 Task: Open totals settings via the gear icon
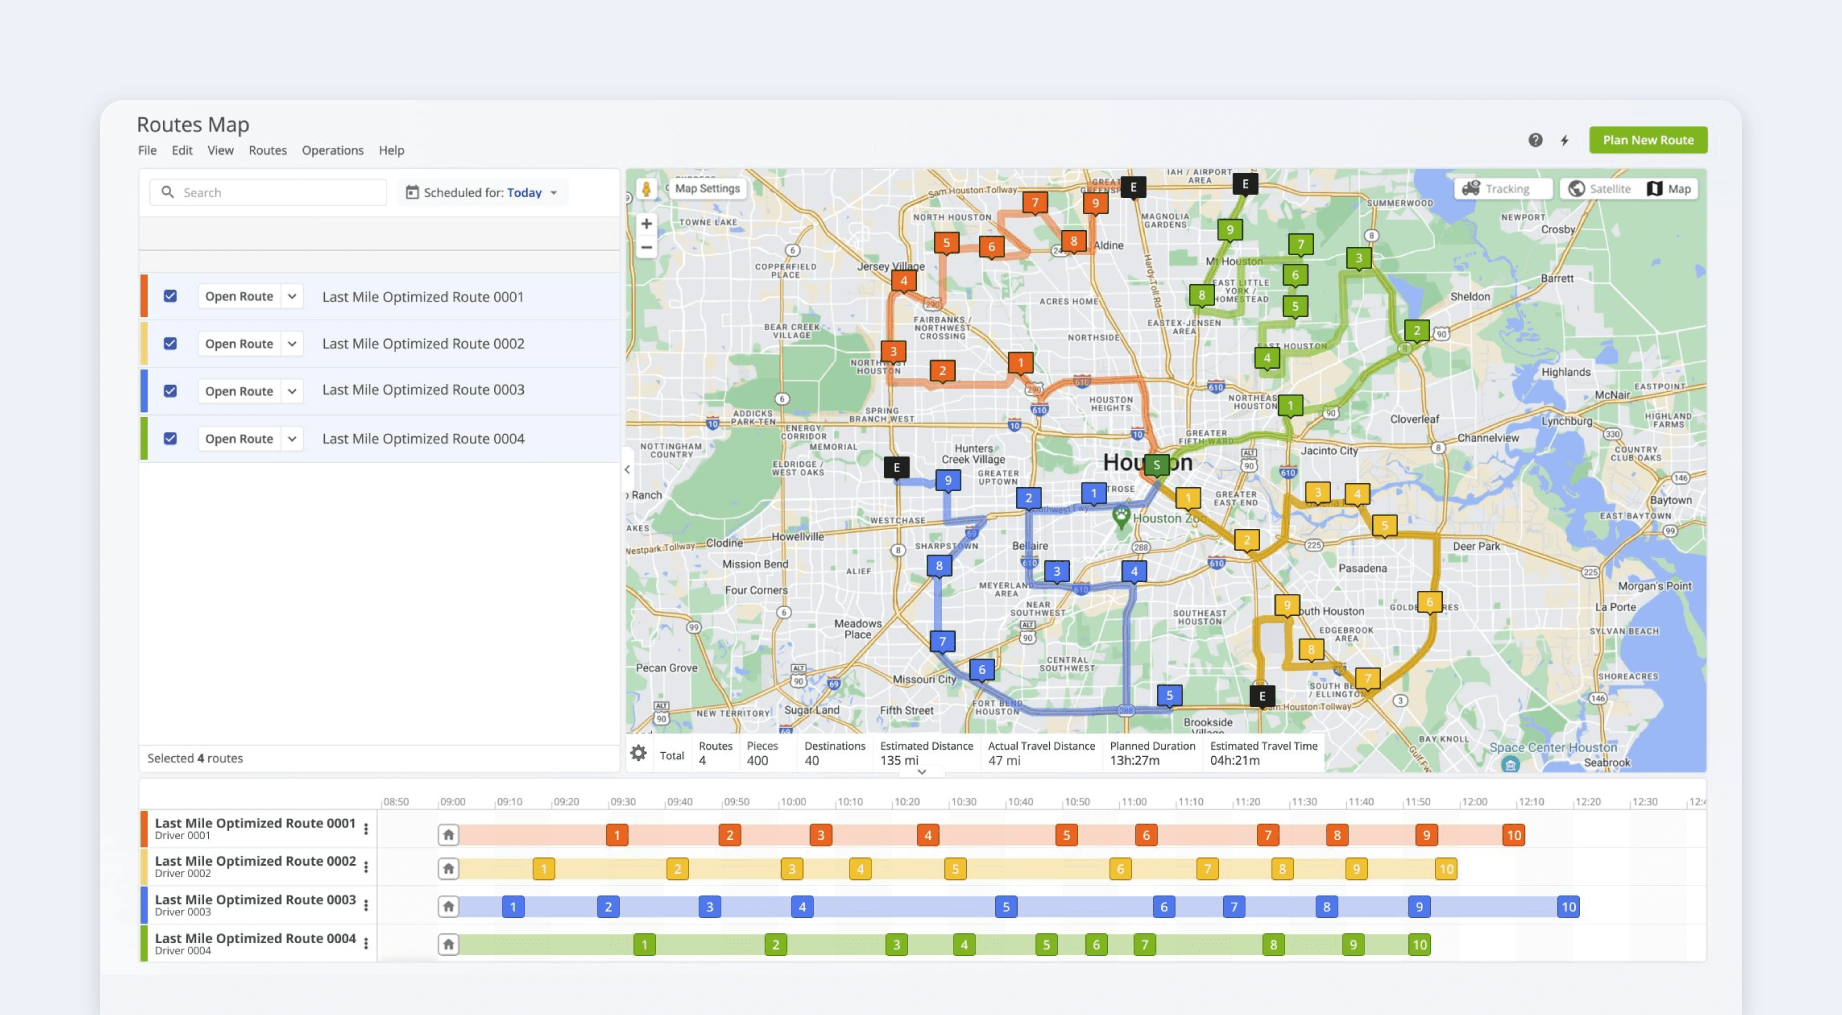coord(638,753)
